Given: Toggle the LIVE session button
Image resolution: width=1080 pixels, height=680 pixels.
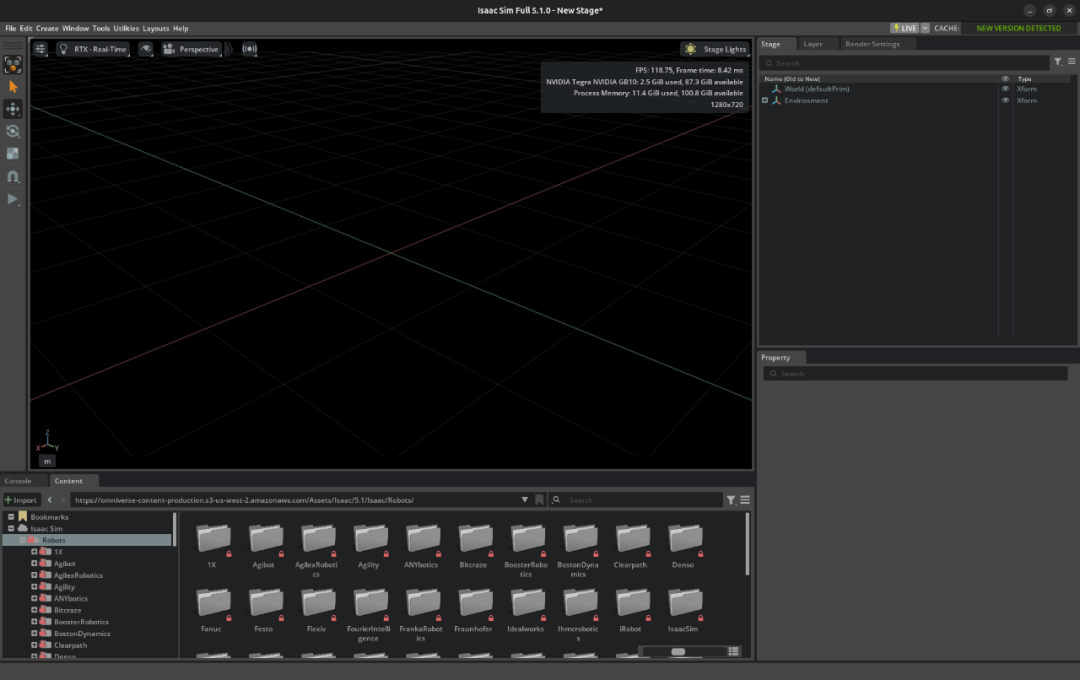Looking at the screenshot, I should (904, 28).
